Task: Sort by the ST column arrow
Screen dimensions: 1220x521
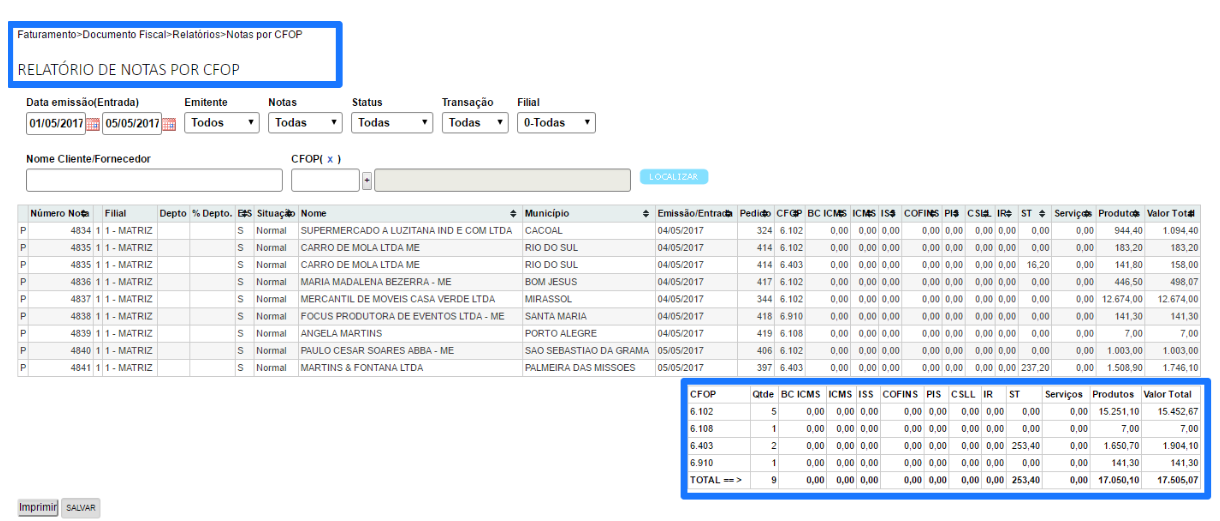Action: click(1042, 214)
